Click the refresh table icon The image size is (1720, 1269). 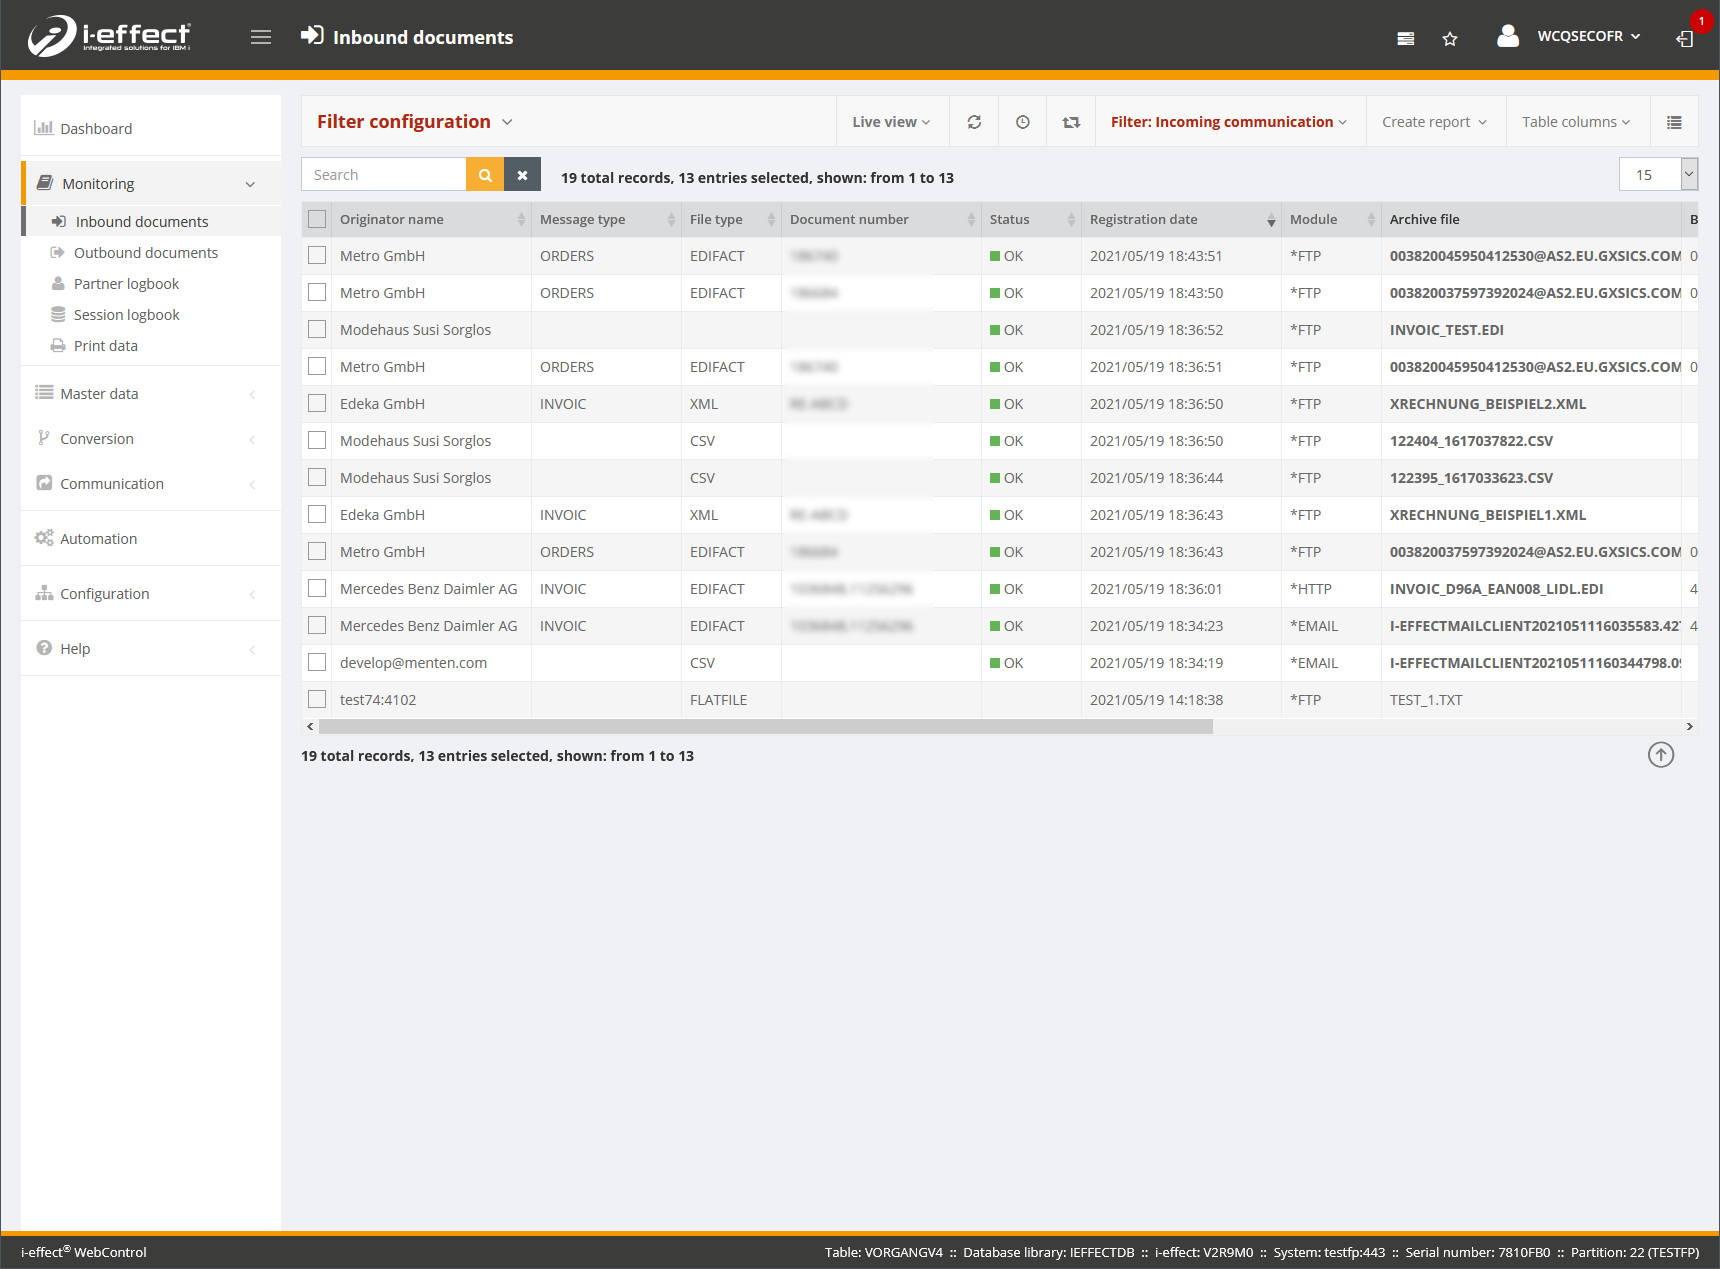[974, 122]
